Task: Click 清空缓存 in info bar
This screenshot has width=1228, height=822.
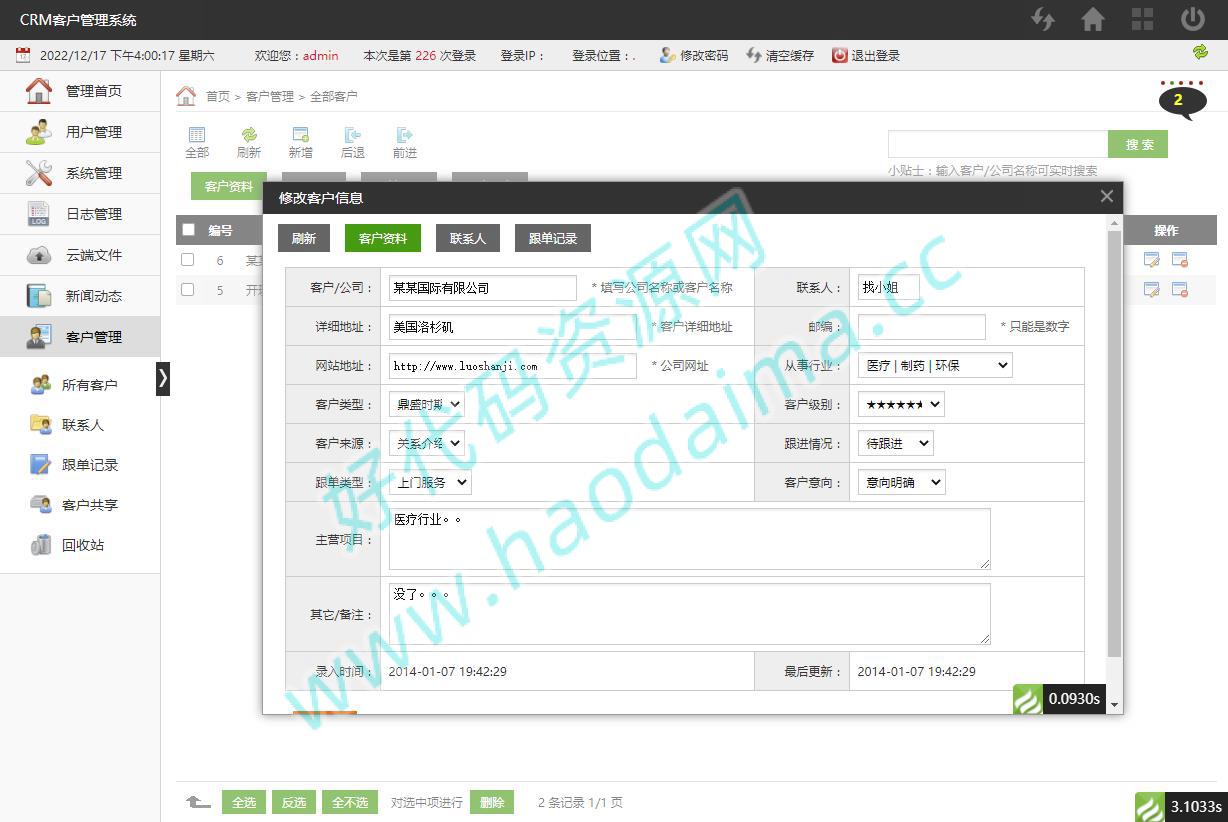Action: [x=780, y=55]
